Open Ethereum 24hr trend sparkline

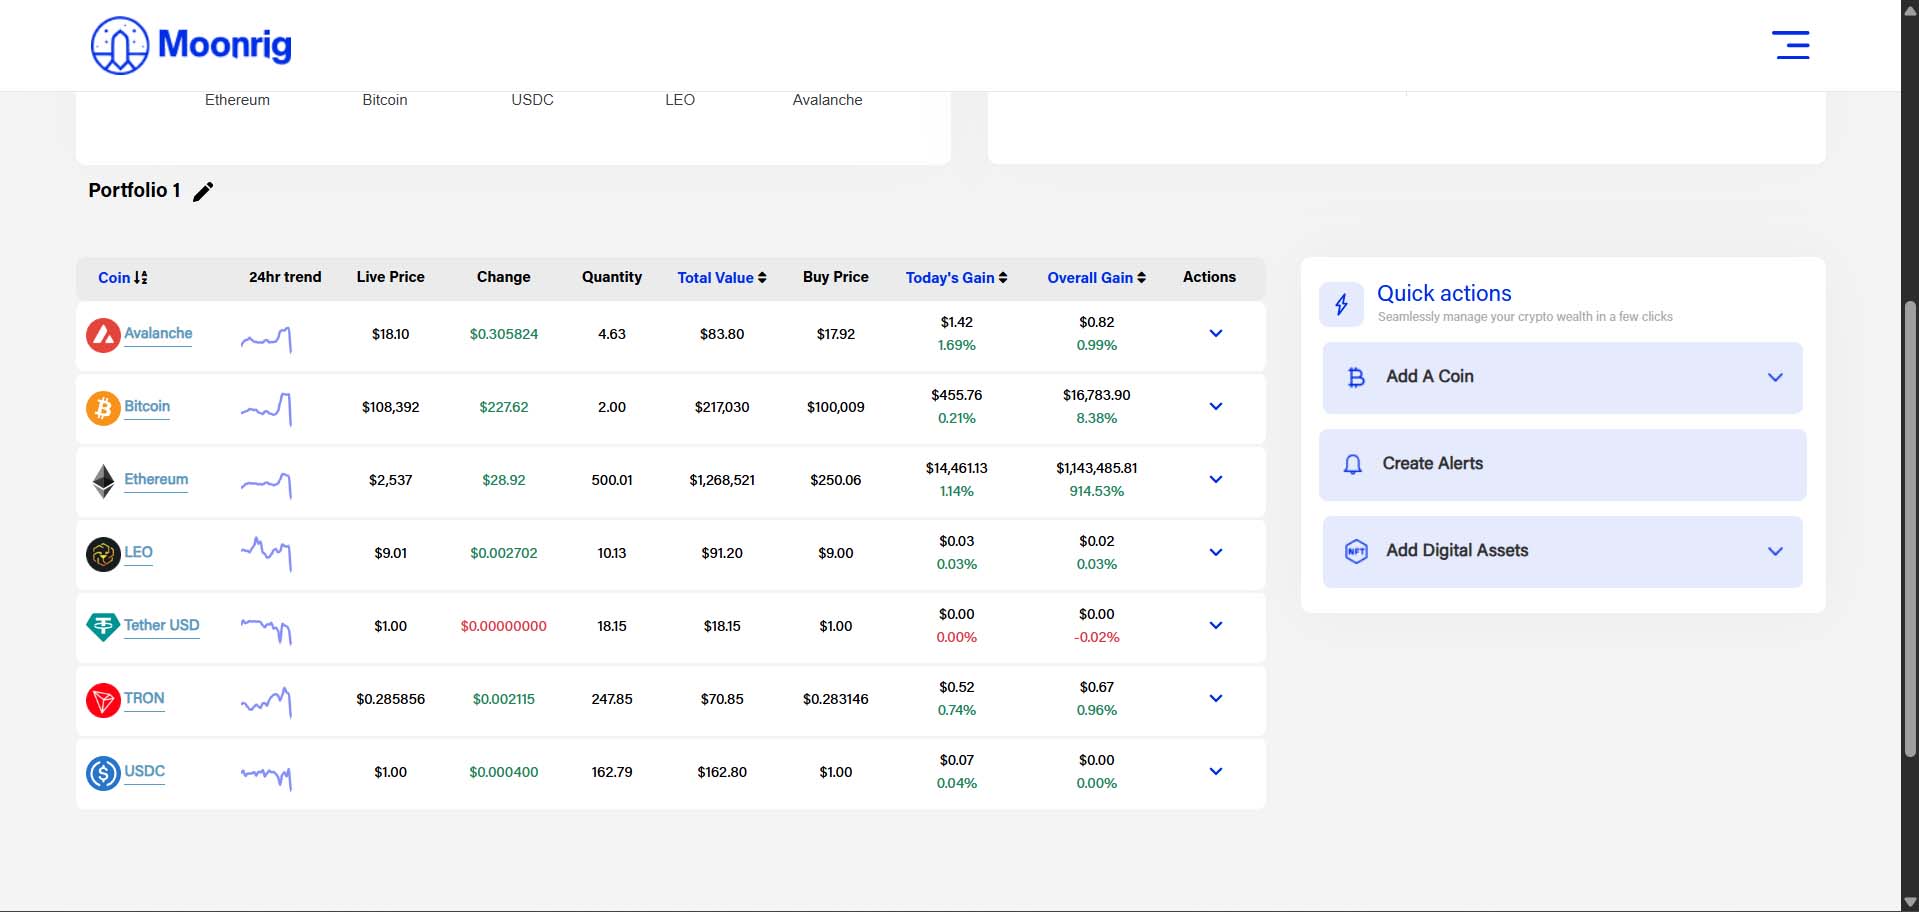coord(266,484)
